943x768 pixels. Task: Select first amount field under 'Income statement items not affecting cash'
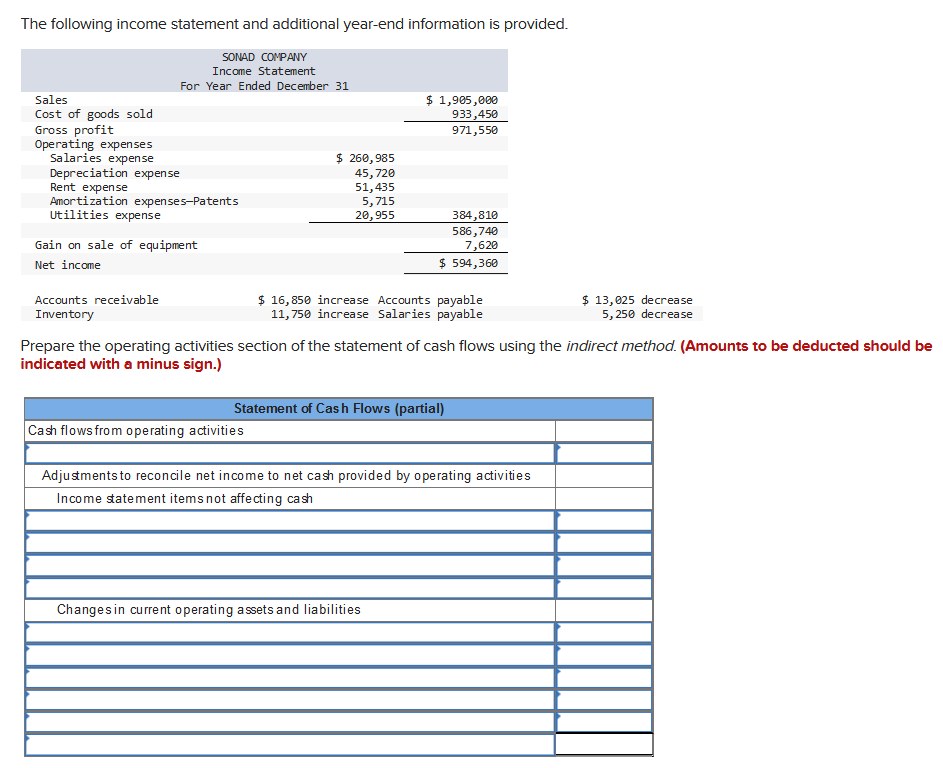604,520
